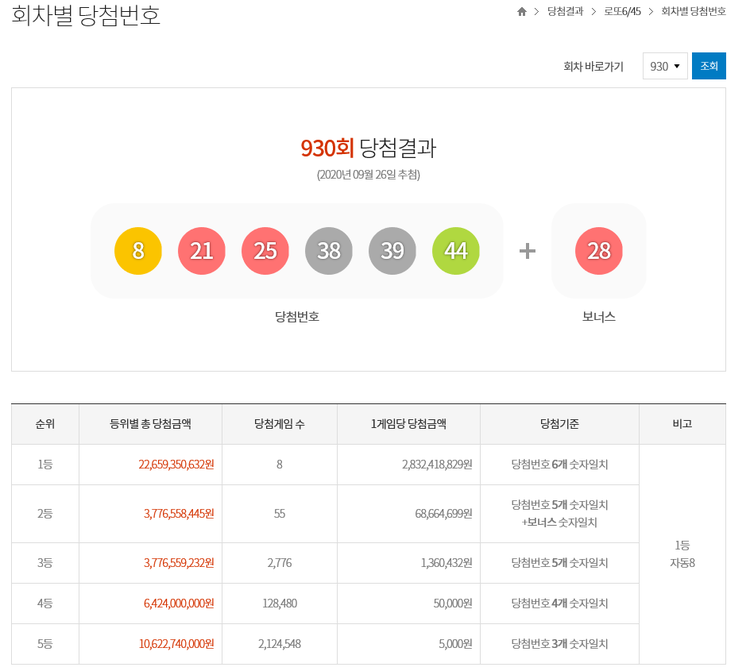Open the 회차별 당첨번호 breadcrumb link

pos(693,11)
